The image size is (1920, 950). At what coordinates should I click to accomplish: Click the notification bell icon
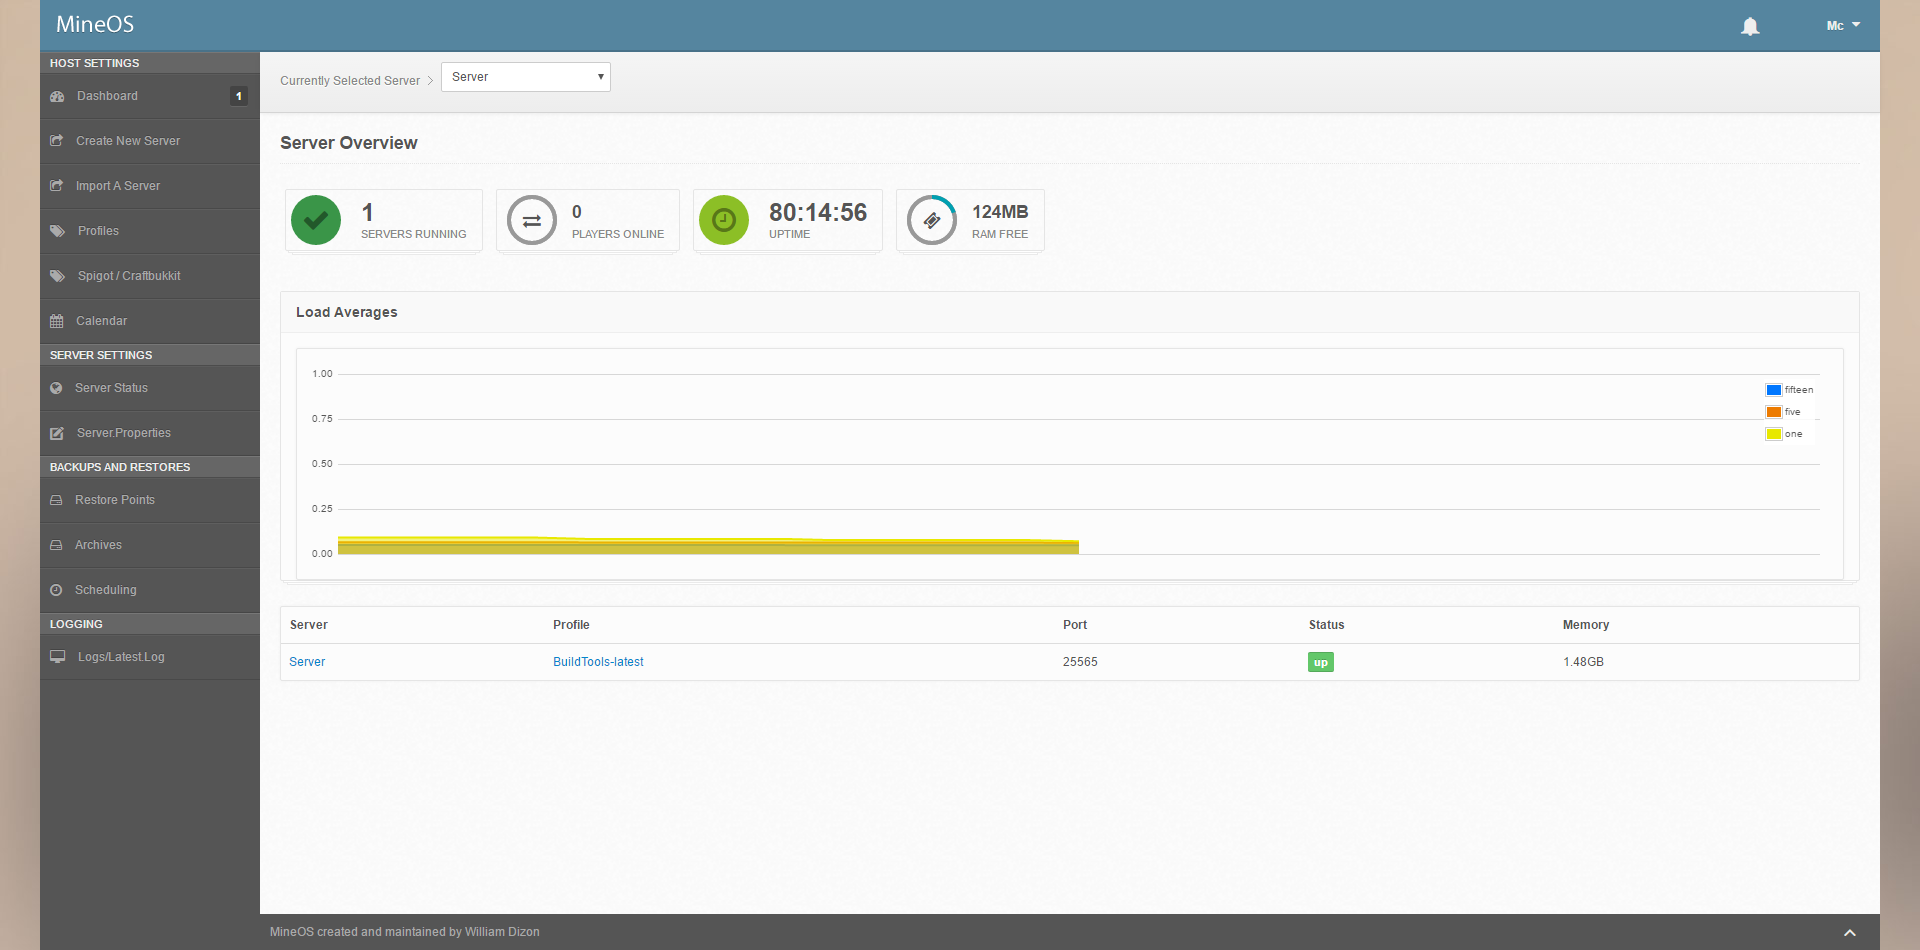(x=1749, y=26)
